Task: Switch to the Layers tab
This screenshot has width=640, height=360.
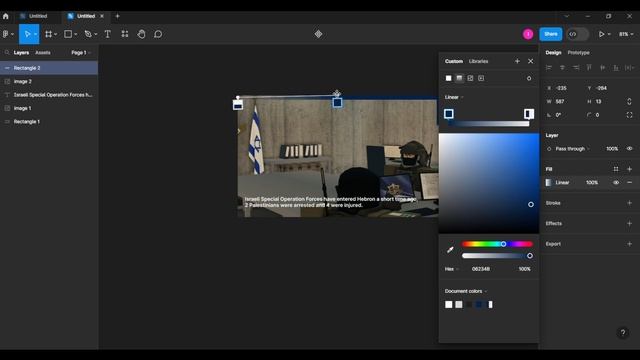Action: pyautogui.click(x=21, y=53)
